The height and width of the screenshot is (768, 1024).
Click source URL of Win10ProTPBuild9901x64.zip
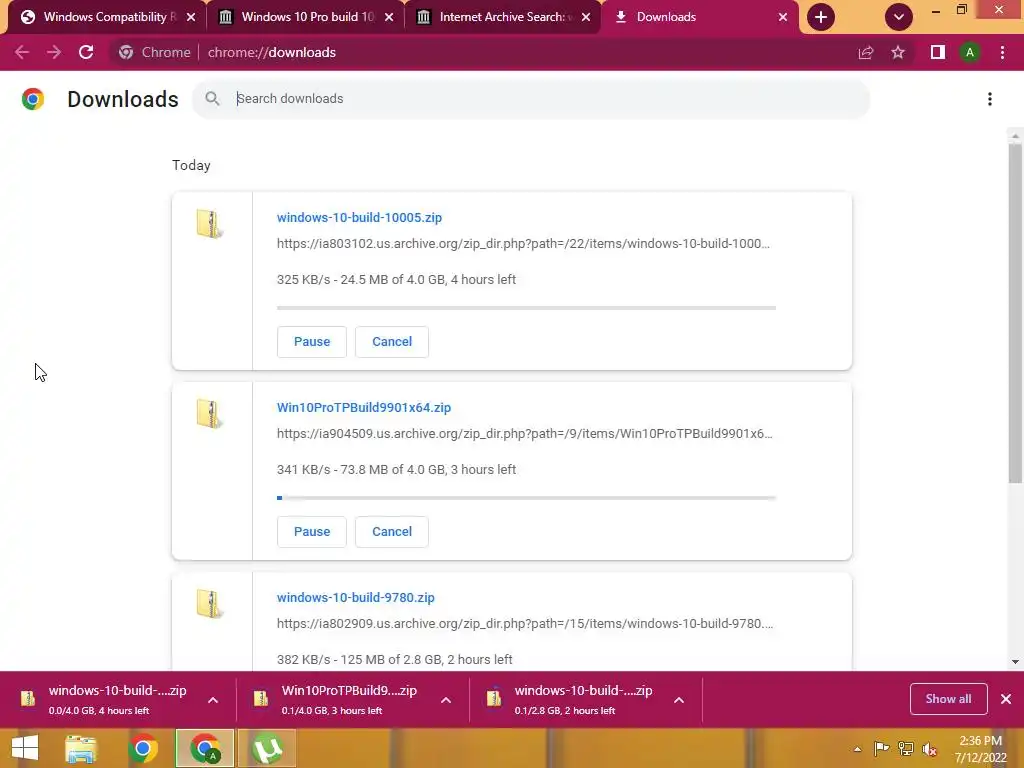coord(524,434)
